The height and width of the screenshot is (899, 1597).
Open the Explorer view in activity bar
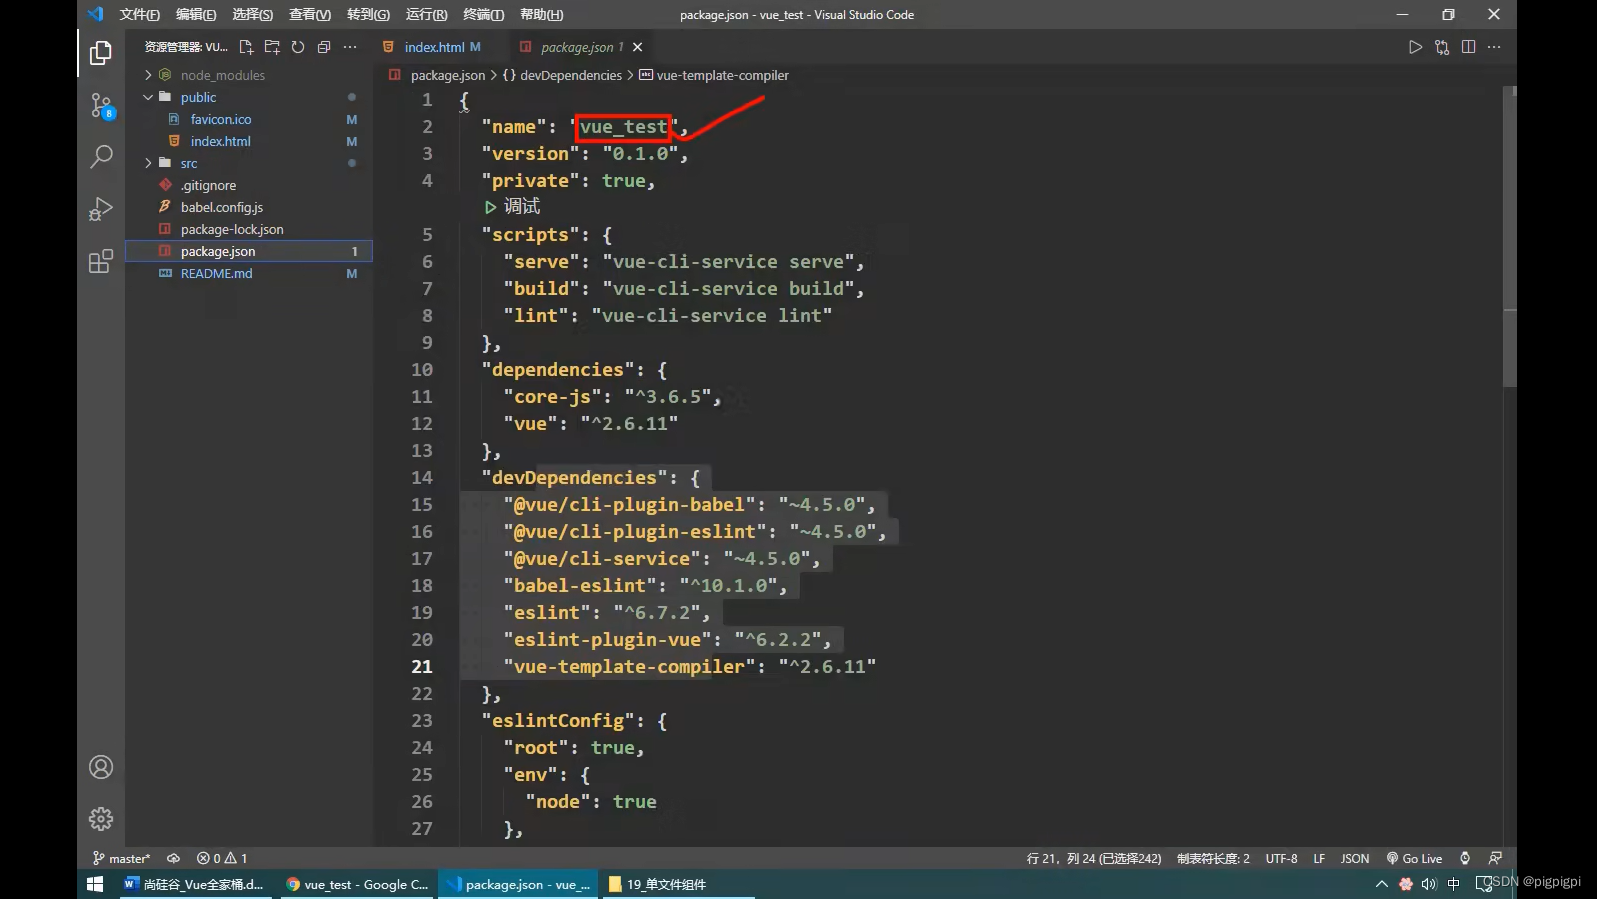coord(101,52)
